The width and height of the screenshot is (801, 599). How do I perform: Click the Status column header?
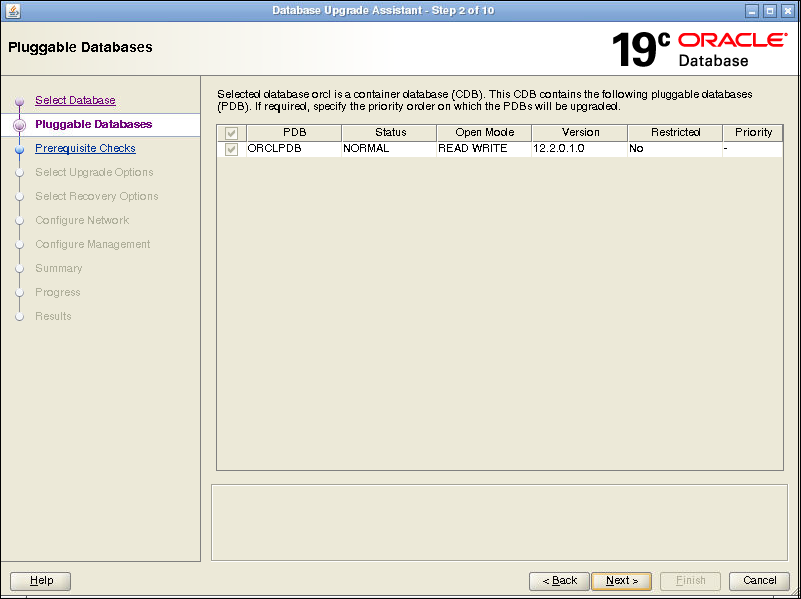point(390,132)
